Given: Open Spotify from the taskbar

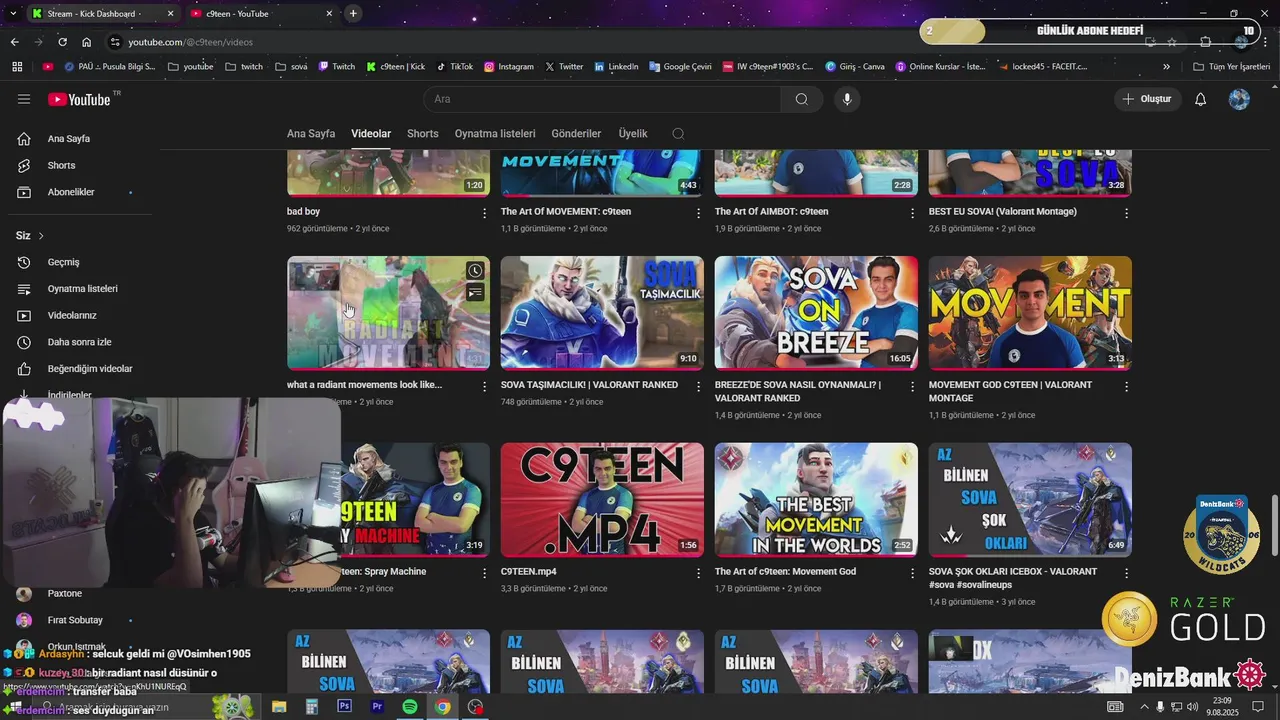Looking at the screenshot, I should (410, 706).
